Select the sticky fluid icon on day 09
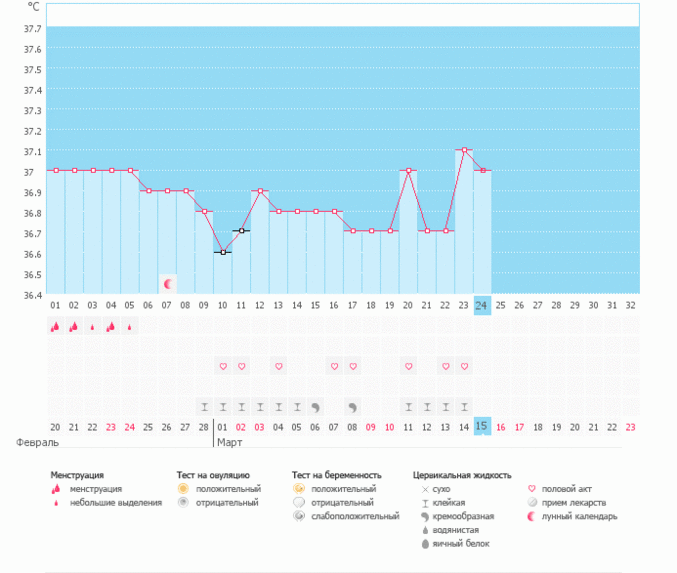Viewport: 677px width, 573px height. 204,407
